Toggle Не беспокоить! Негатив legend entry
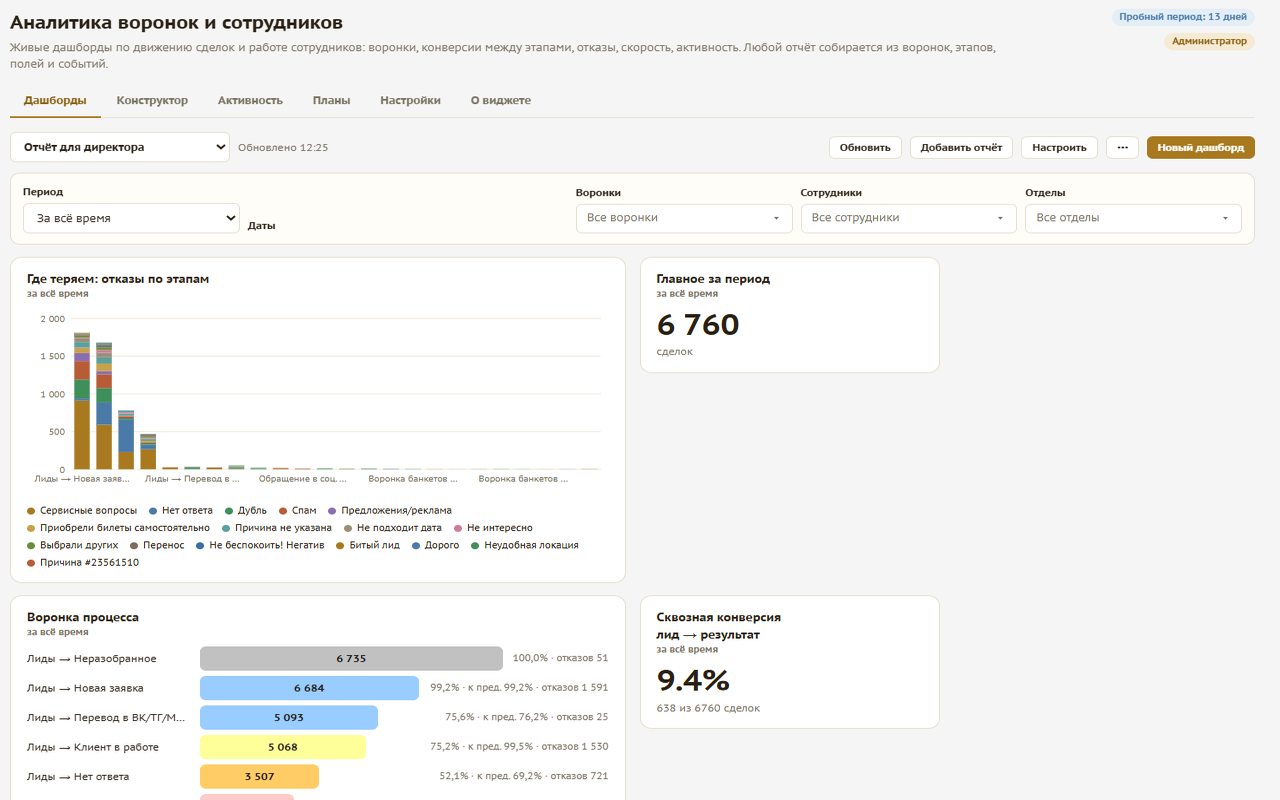Viewport: 1280px width, 800px height. pyautogui.click(x=260, y=545)
